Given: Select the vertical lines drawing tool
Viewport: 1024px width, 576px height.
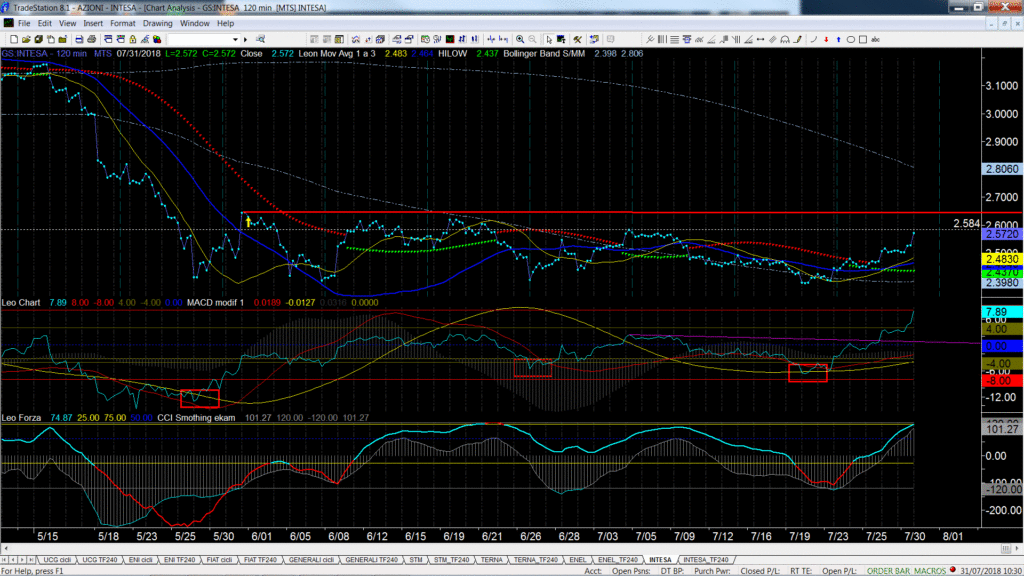Looking at the screenshot, I should (x=662, y=40).
